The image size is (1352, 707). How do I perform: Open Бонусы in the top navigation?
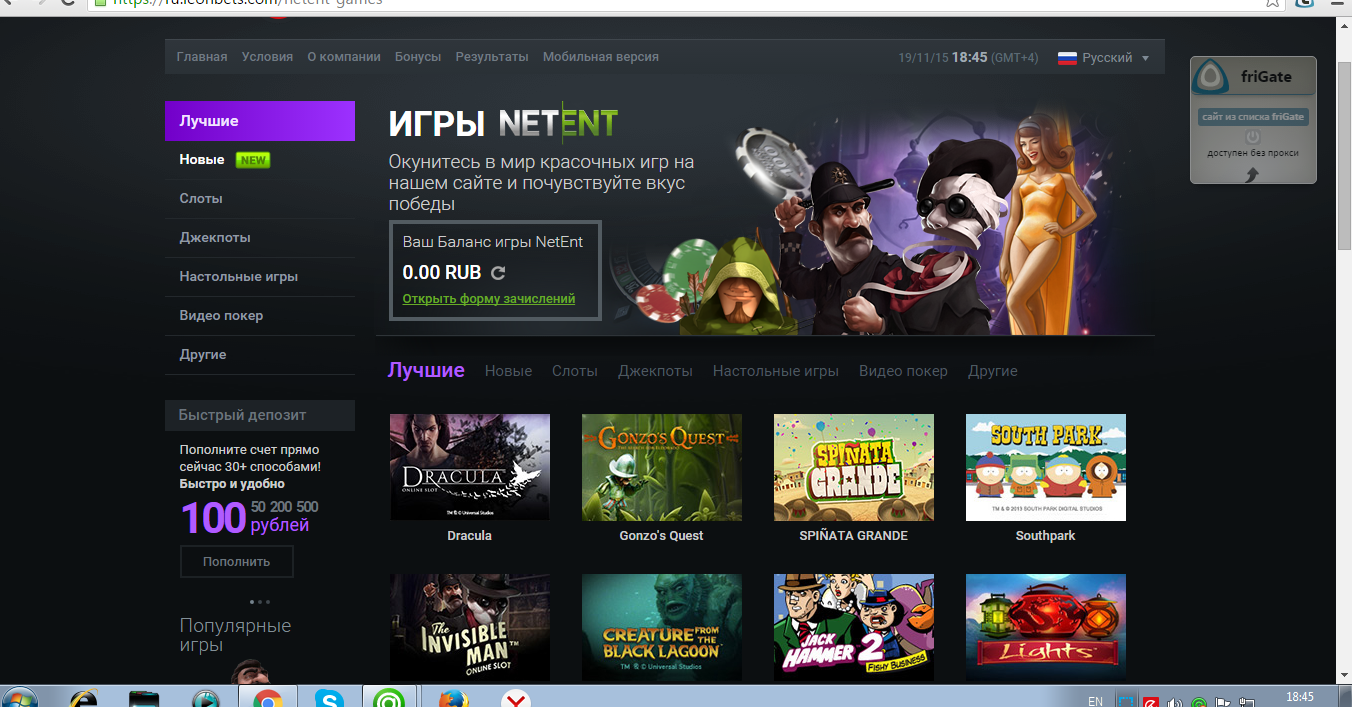[x=418, y=57]
